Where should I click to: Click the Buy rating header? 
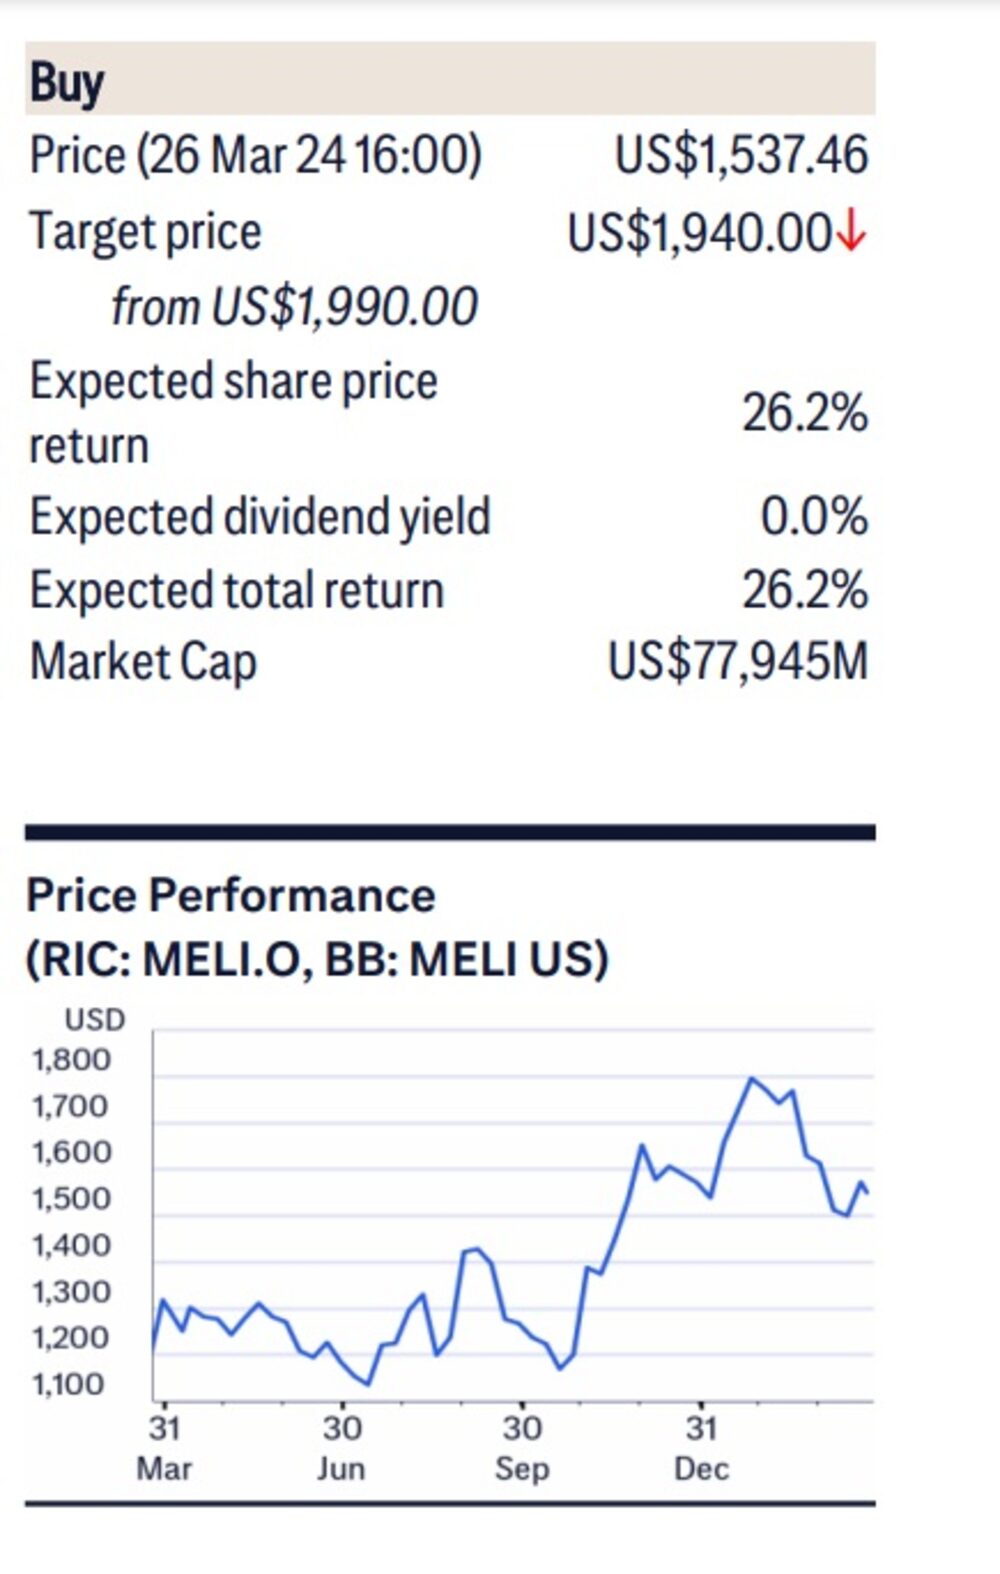point(66,82)
